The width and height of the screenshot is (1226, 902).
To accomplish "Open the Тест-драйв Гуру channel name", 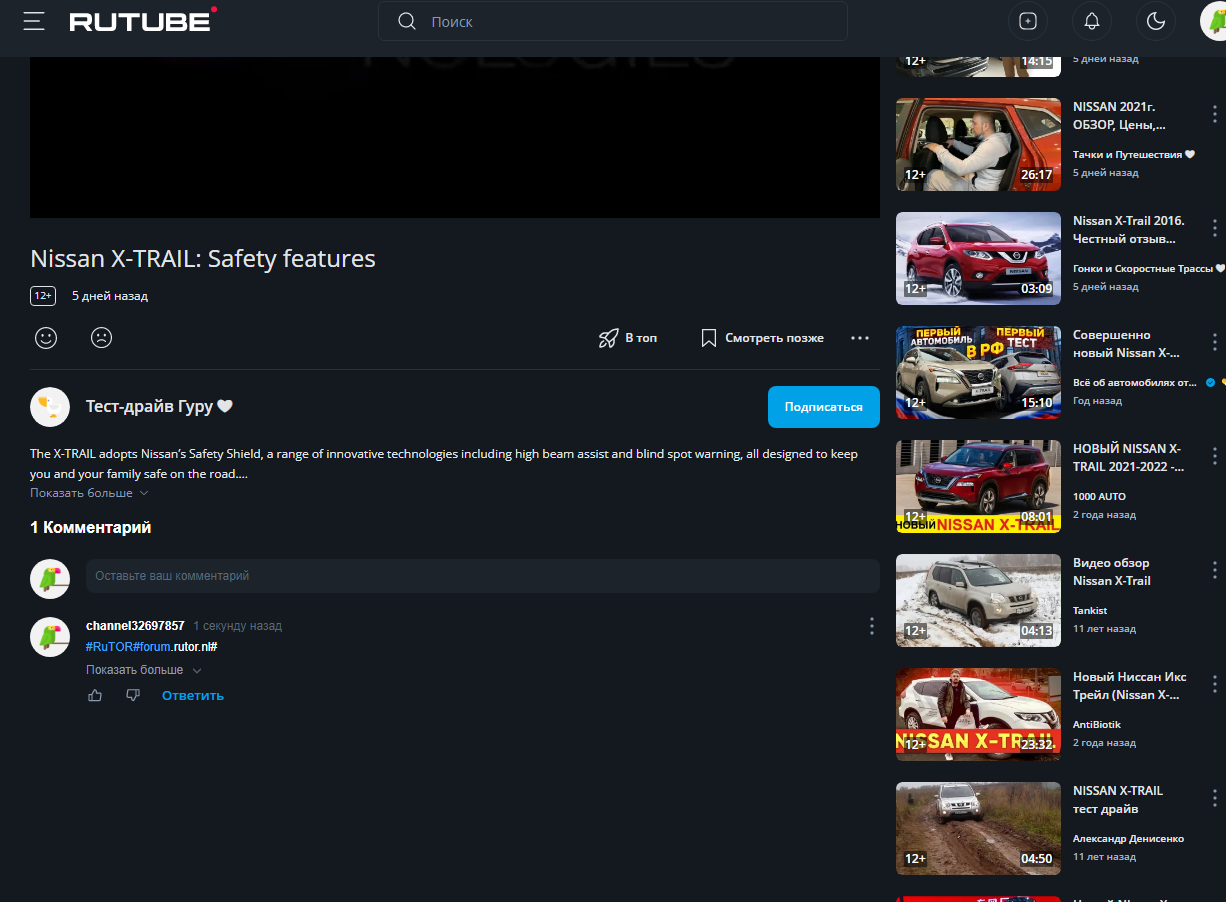I will [159, 406].
